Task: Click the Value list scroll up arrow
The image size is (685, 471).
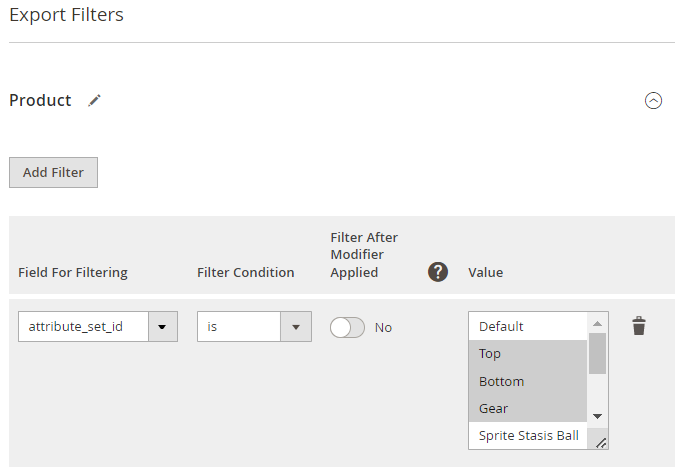Action: click(x=597, y=324)
